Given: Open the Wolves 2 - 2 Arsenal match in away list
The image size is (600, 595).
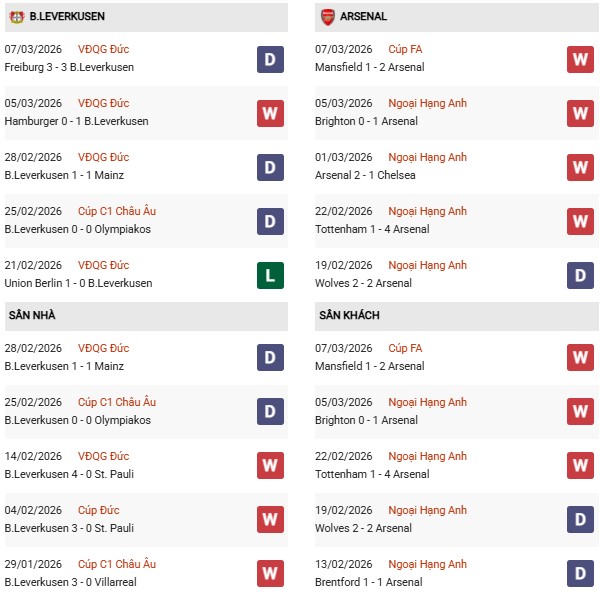Looking at the screenshot, I should tap(365, 528).
